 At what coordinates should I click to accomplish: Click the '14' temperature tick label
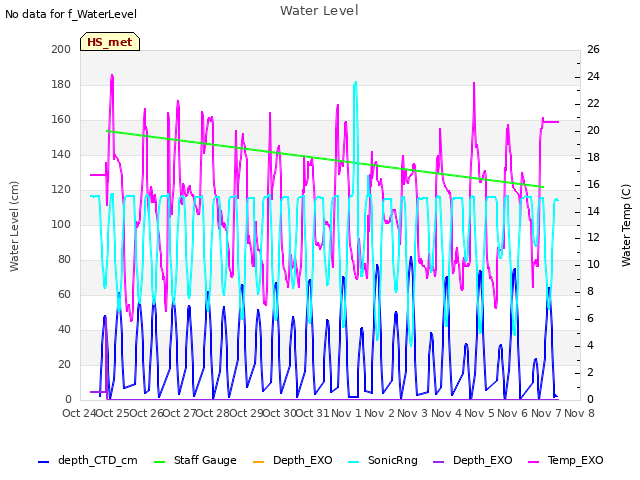click(x=593, y=211)
